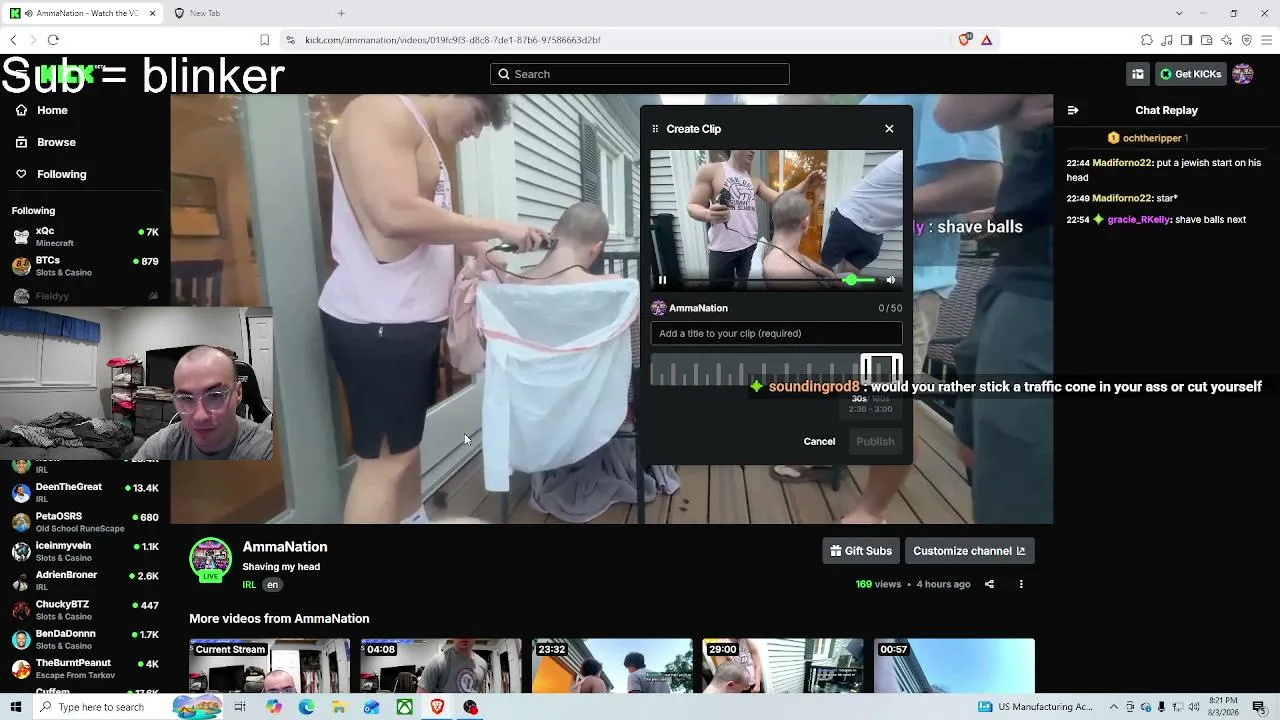Screen dimensions: 1280x720
Task: Open the Brave Wallet icon
Action: (x=1206, y=40)
